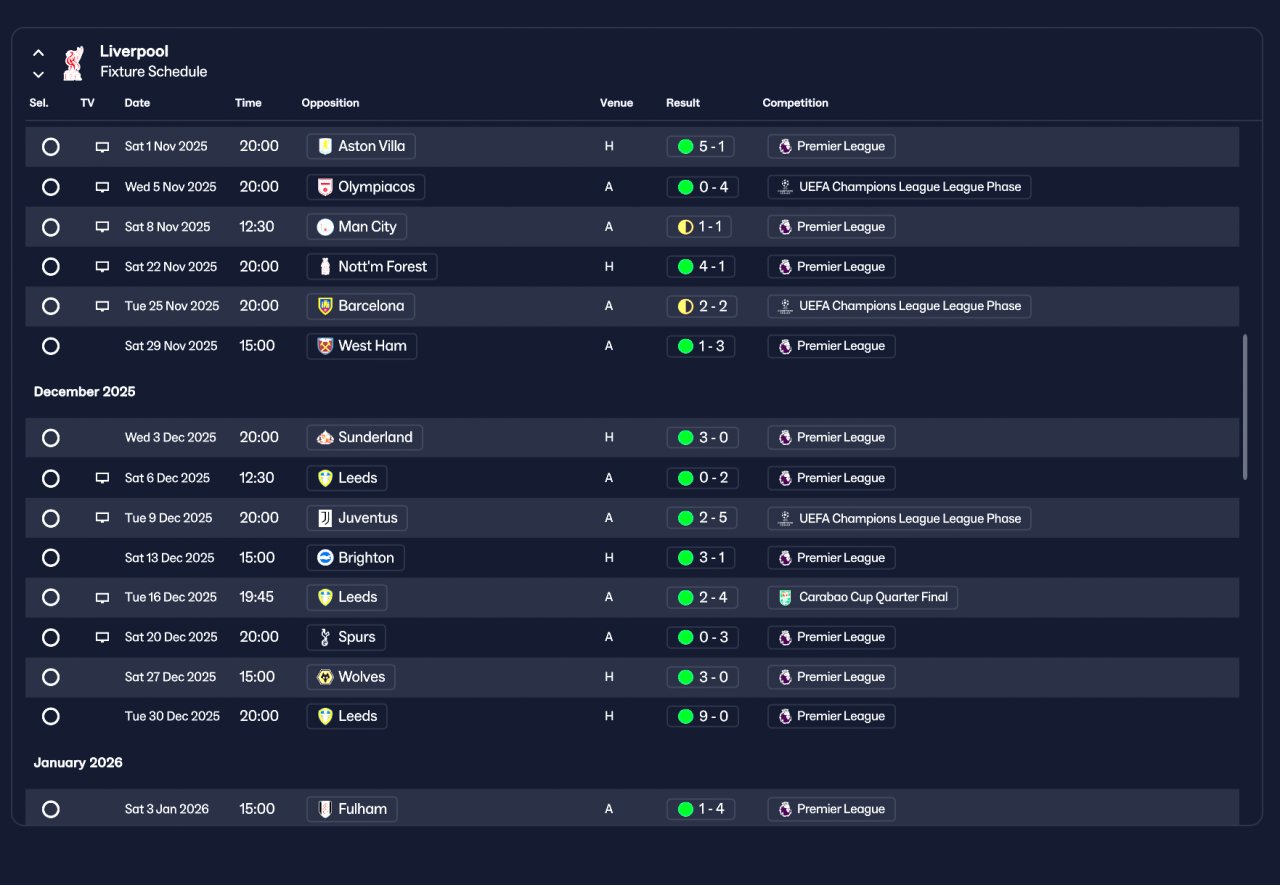
Task: Open Premier League tag on Aston Villa row
Action: [831, 146]
